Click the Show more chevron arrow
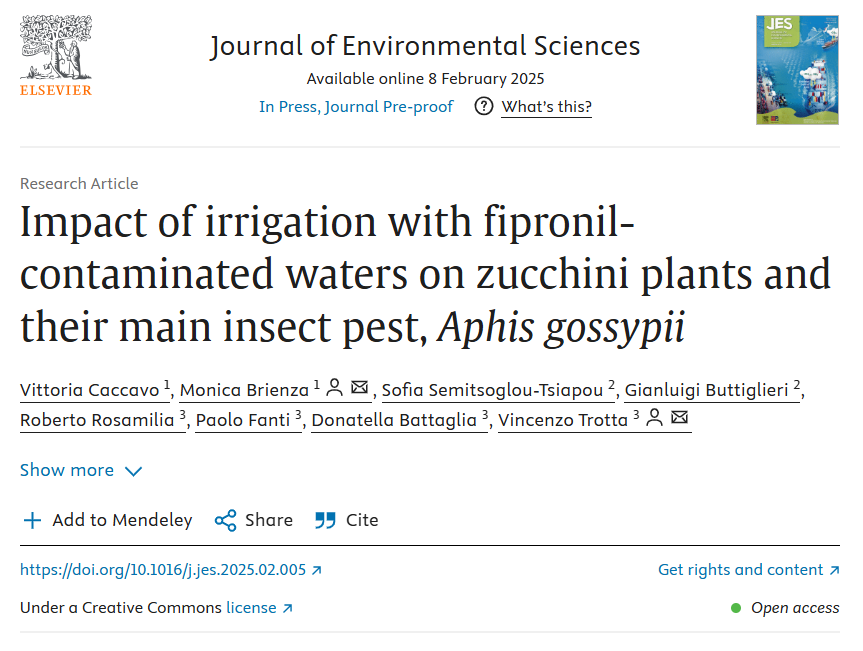 pos(133,472)
